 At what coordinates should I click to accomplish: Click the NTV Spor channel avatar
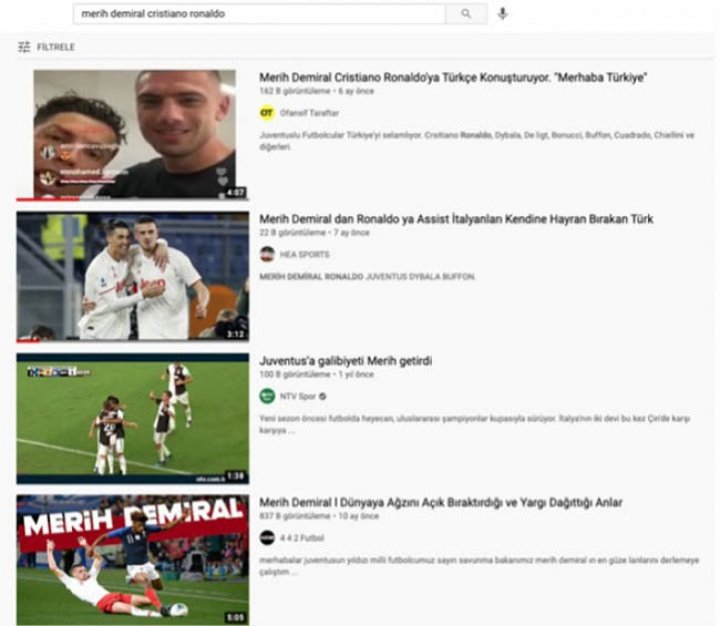[x=267, y=396]
